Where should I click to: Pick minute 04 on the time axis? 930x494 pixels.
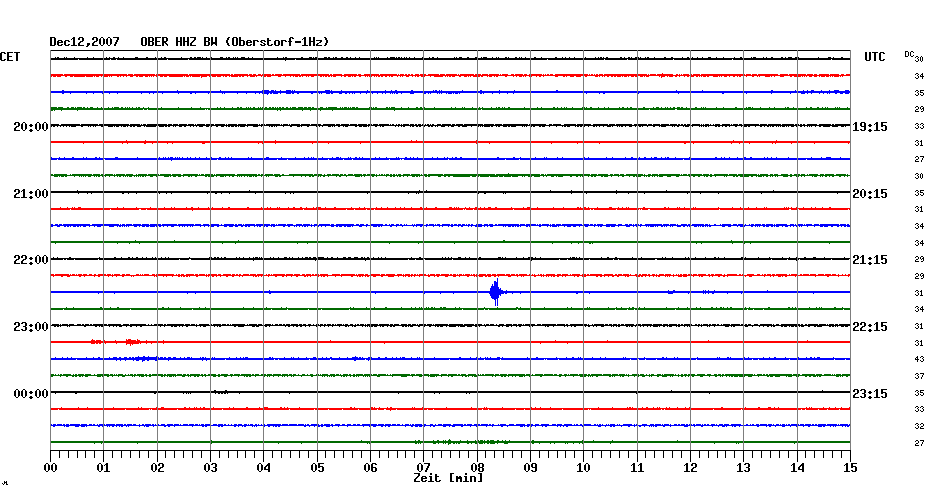264,468
